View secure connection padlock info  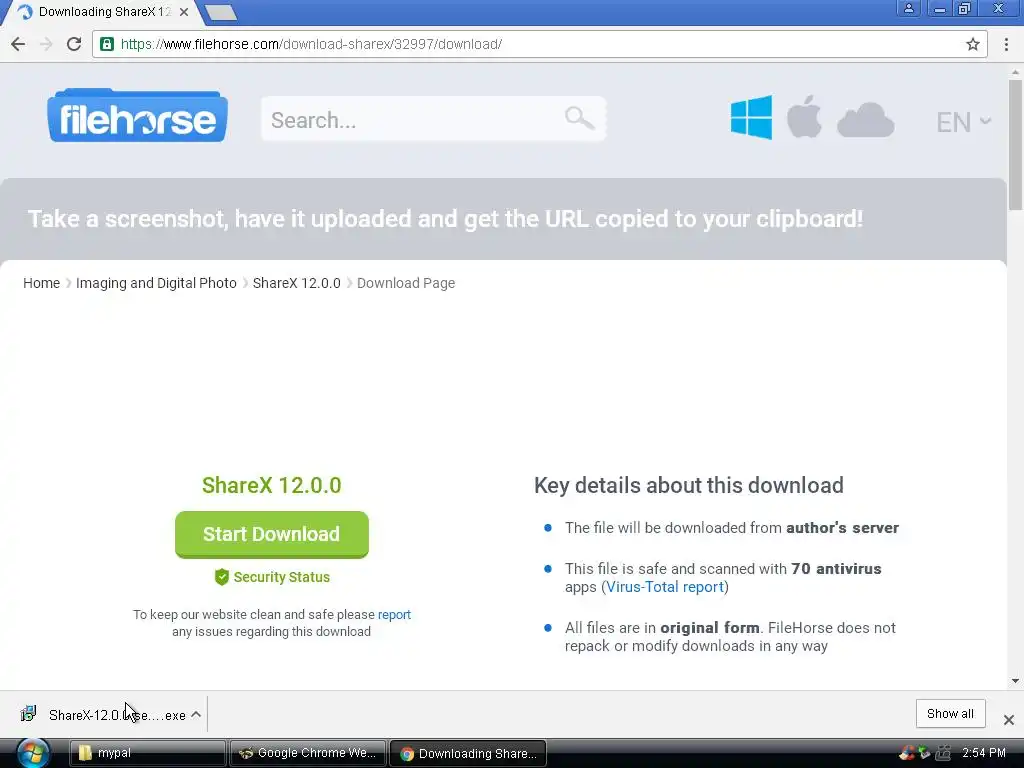coord(106,44)
